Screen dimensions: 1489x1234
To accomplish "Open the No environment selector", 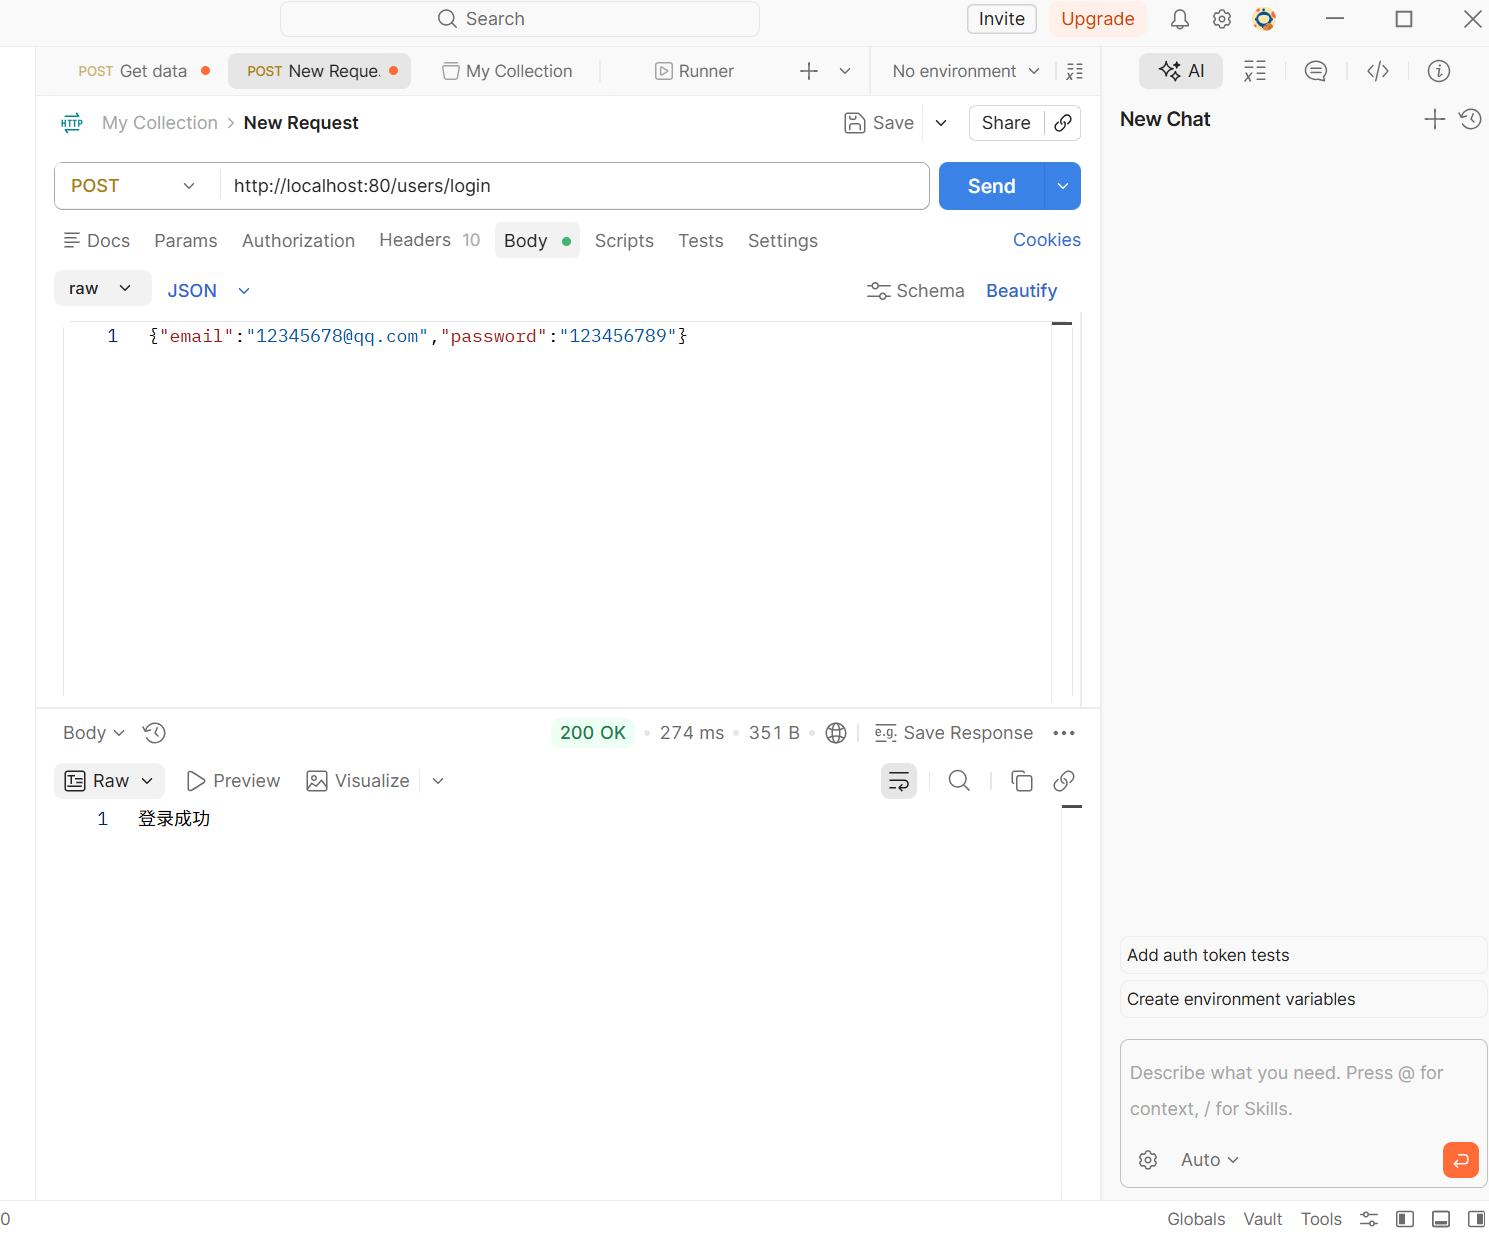I will tap(966, 71).
